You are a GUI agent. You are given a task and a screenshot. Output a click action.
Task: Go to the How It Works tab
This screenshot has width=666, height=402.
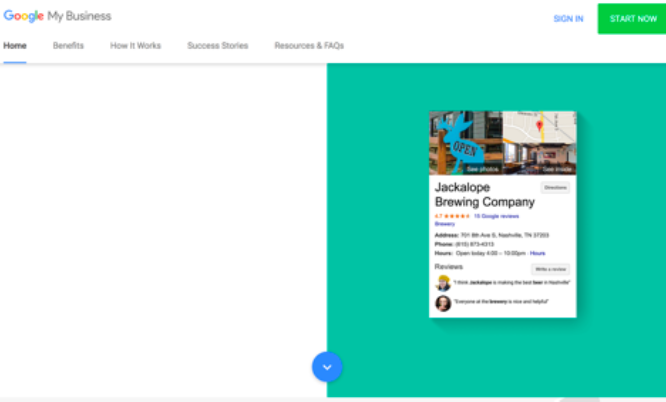pyautogui.click(x=135, y=46)
